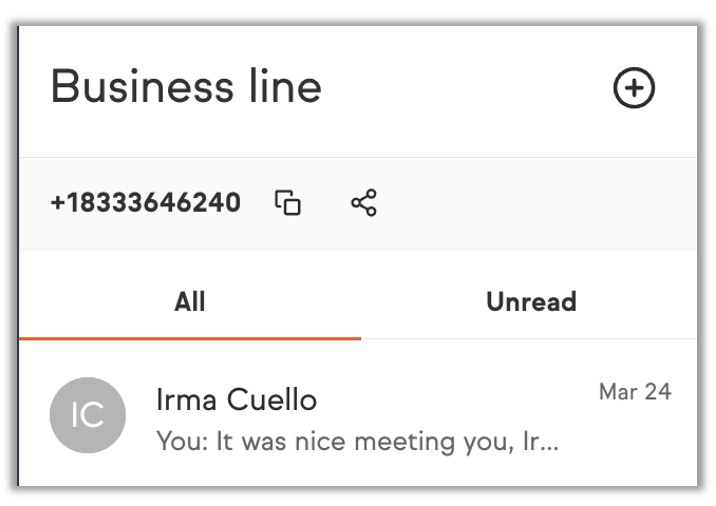The height and width of the screenshot is (506, 716).
Task: Click the initials IC in the avatar
Action: point(88,416)
